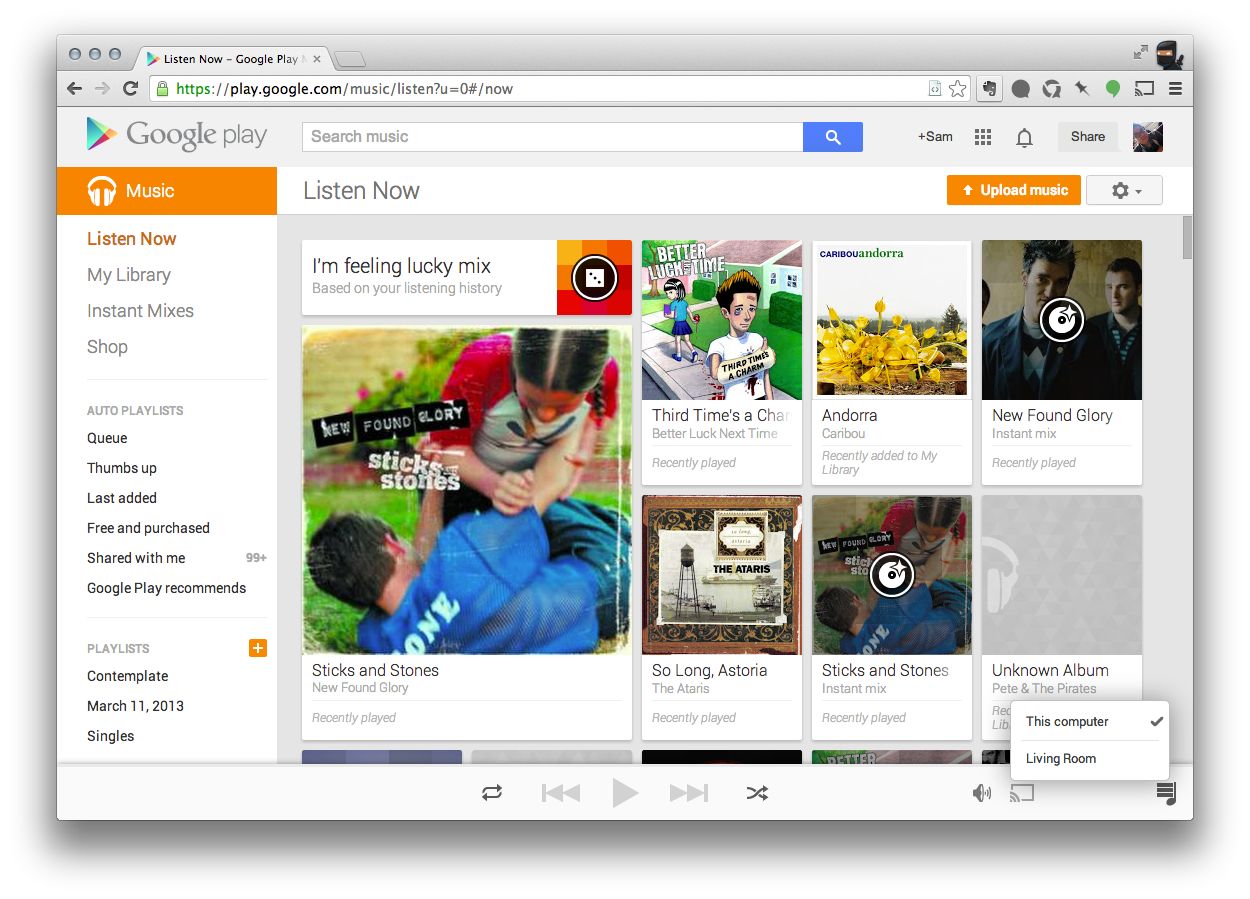
Task: Click the Cast to device icon
Action: [1021, 793]
